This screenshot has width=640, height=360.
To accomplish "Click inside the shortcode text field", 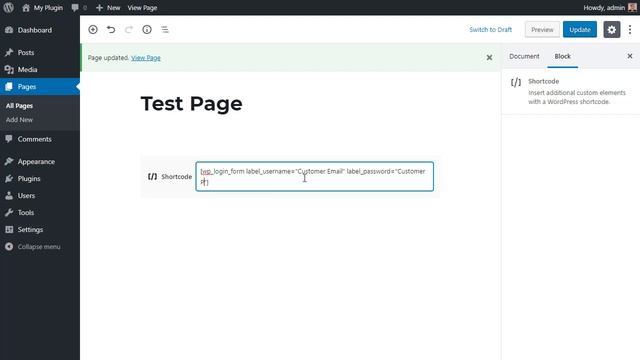I will click(x=314, y=176).
